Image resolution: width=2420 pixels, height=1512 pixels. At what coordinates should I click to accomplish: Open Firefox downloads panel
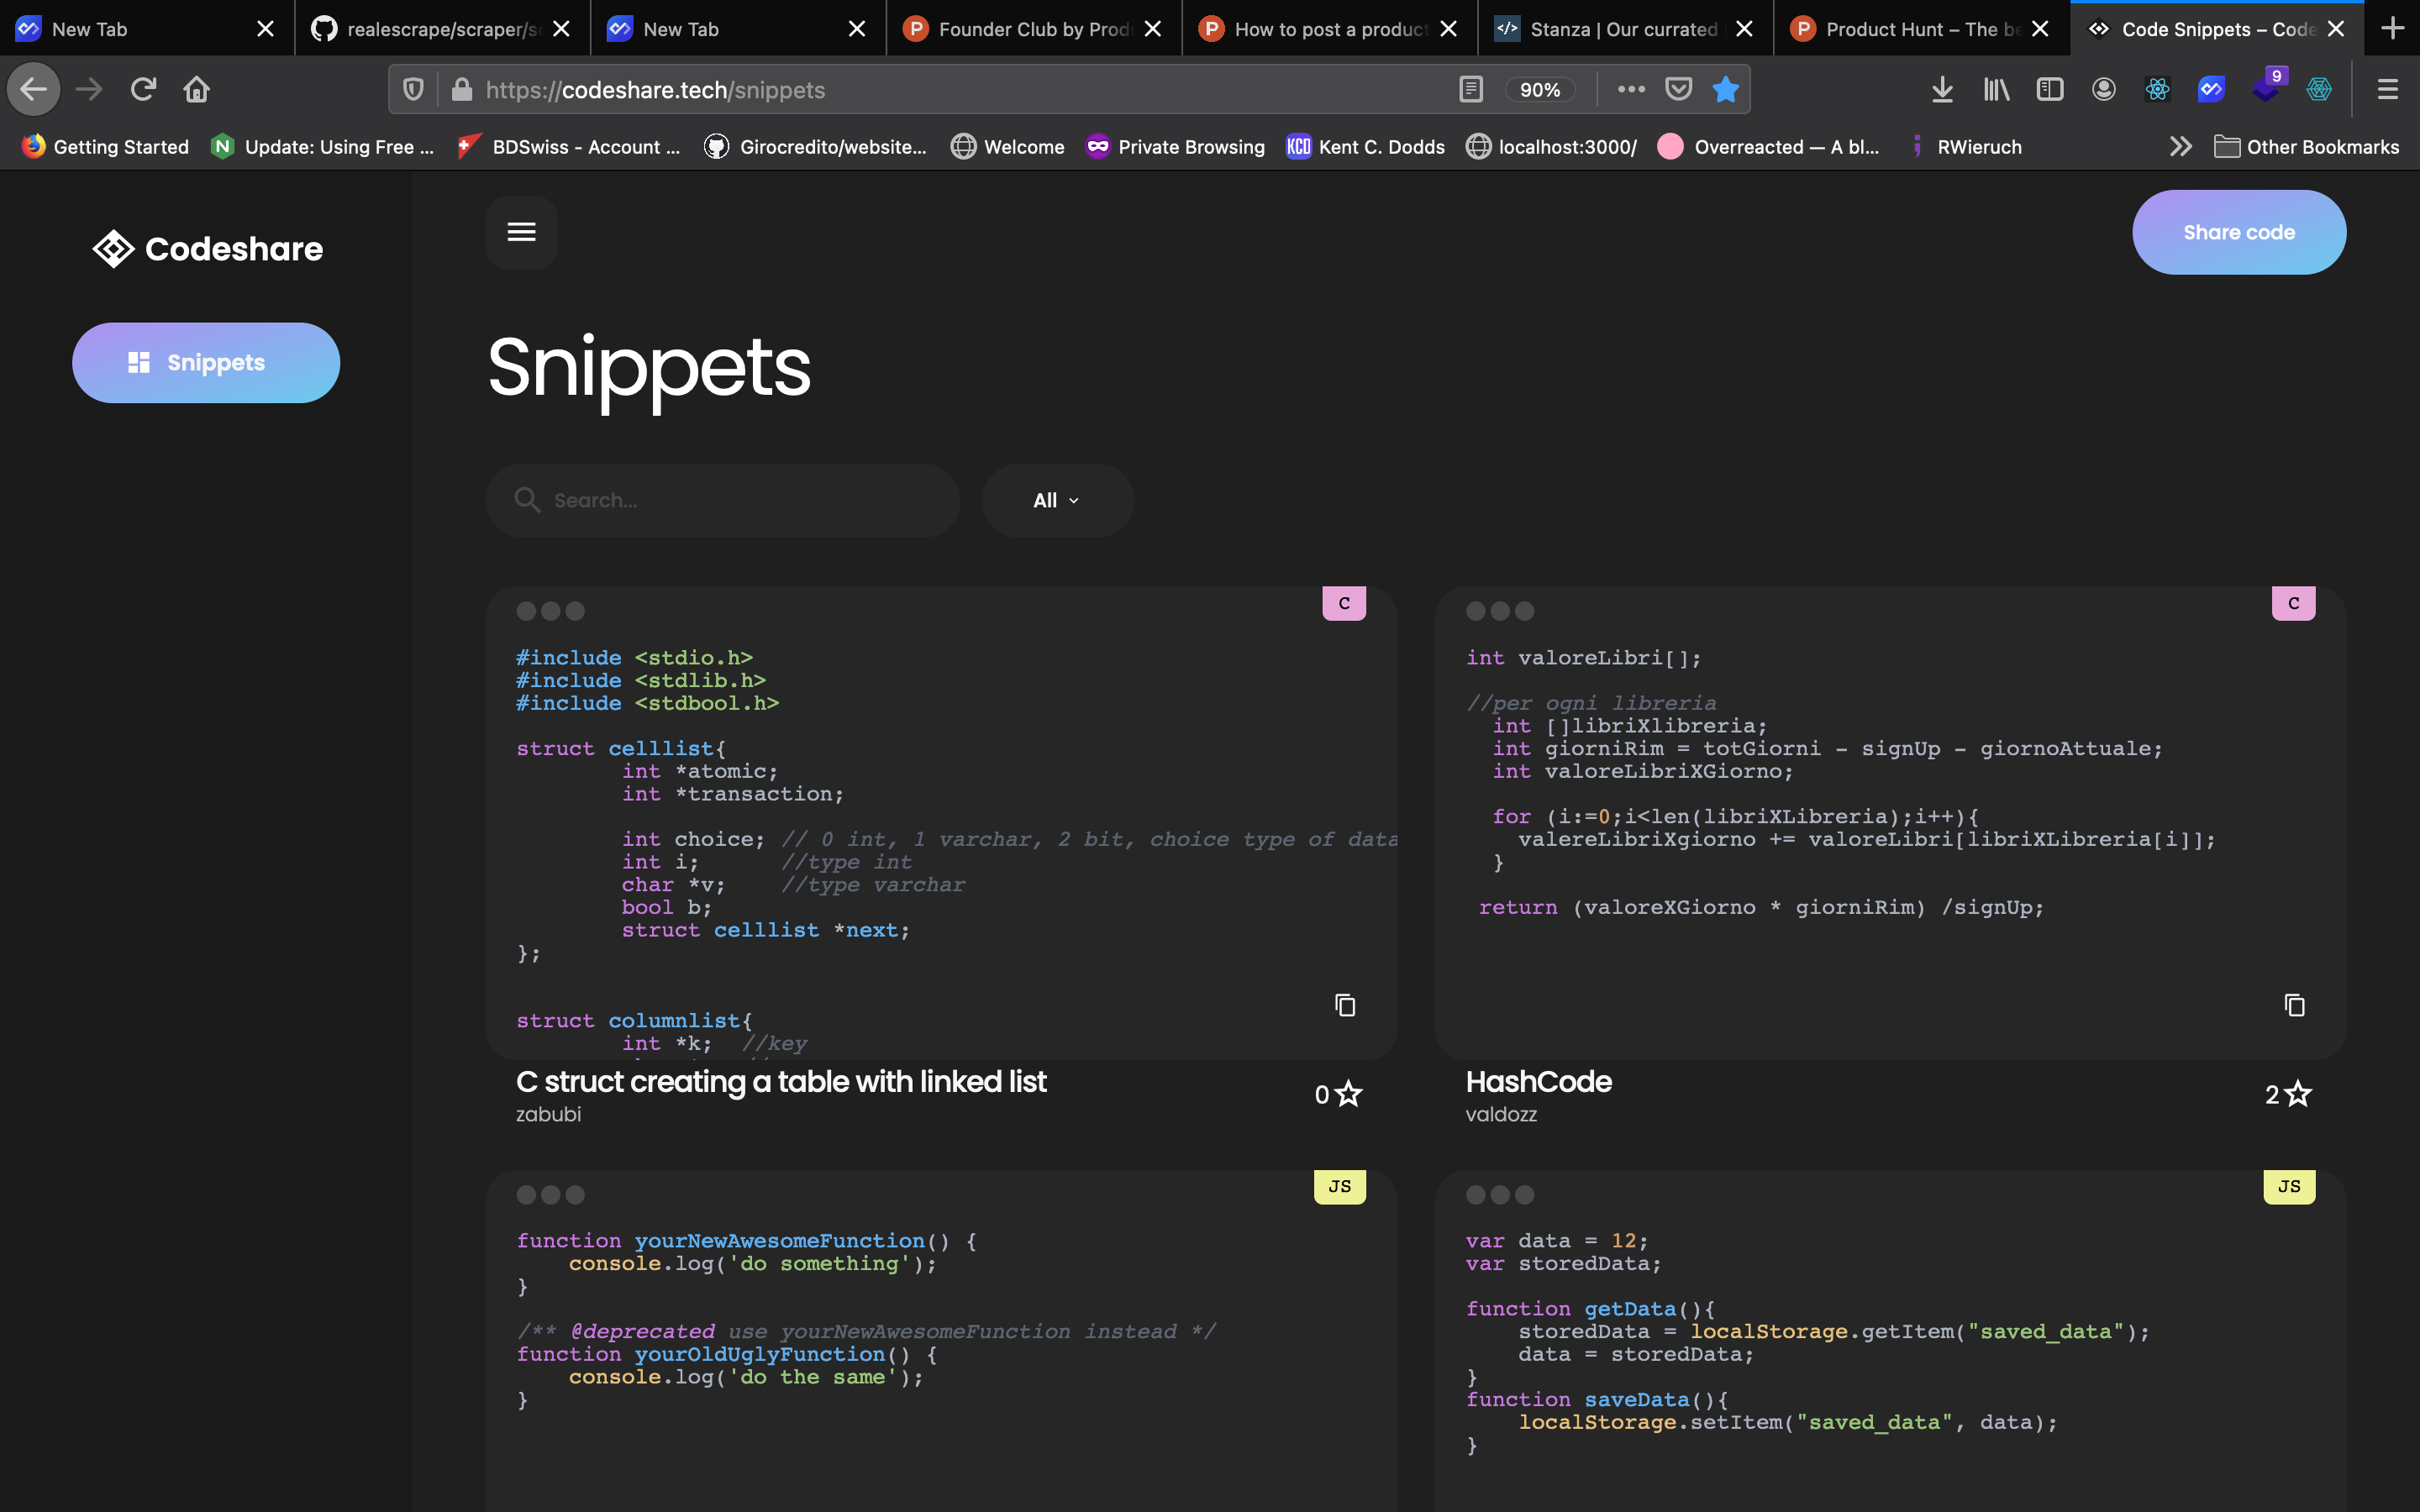[1941, 90]
